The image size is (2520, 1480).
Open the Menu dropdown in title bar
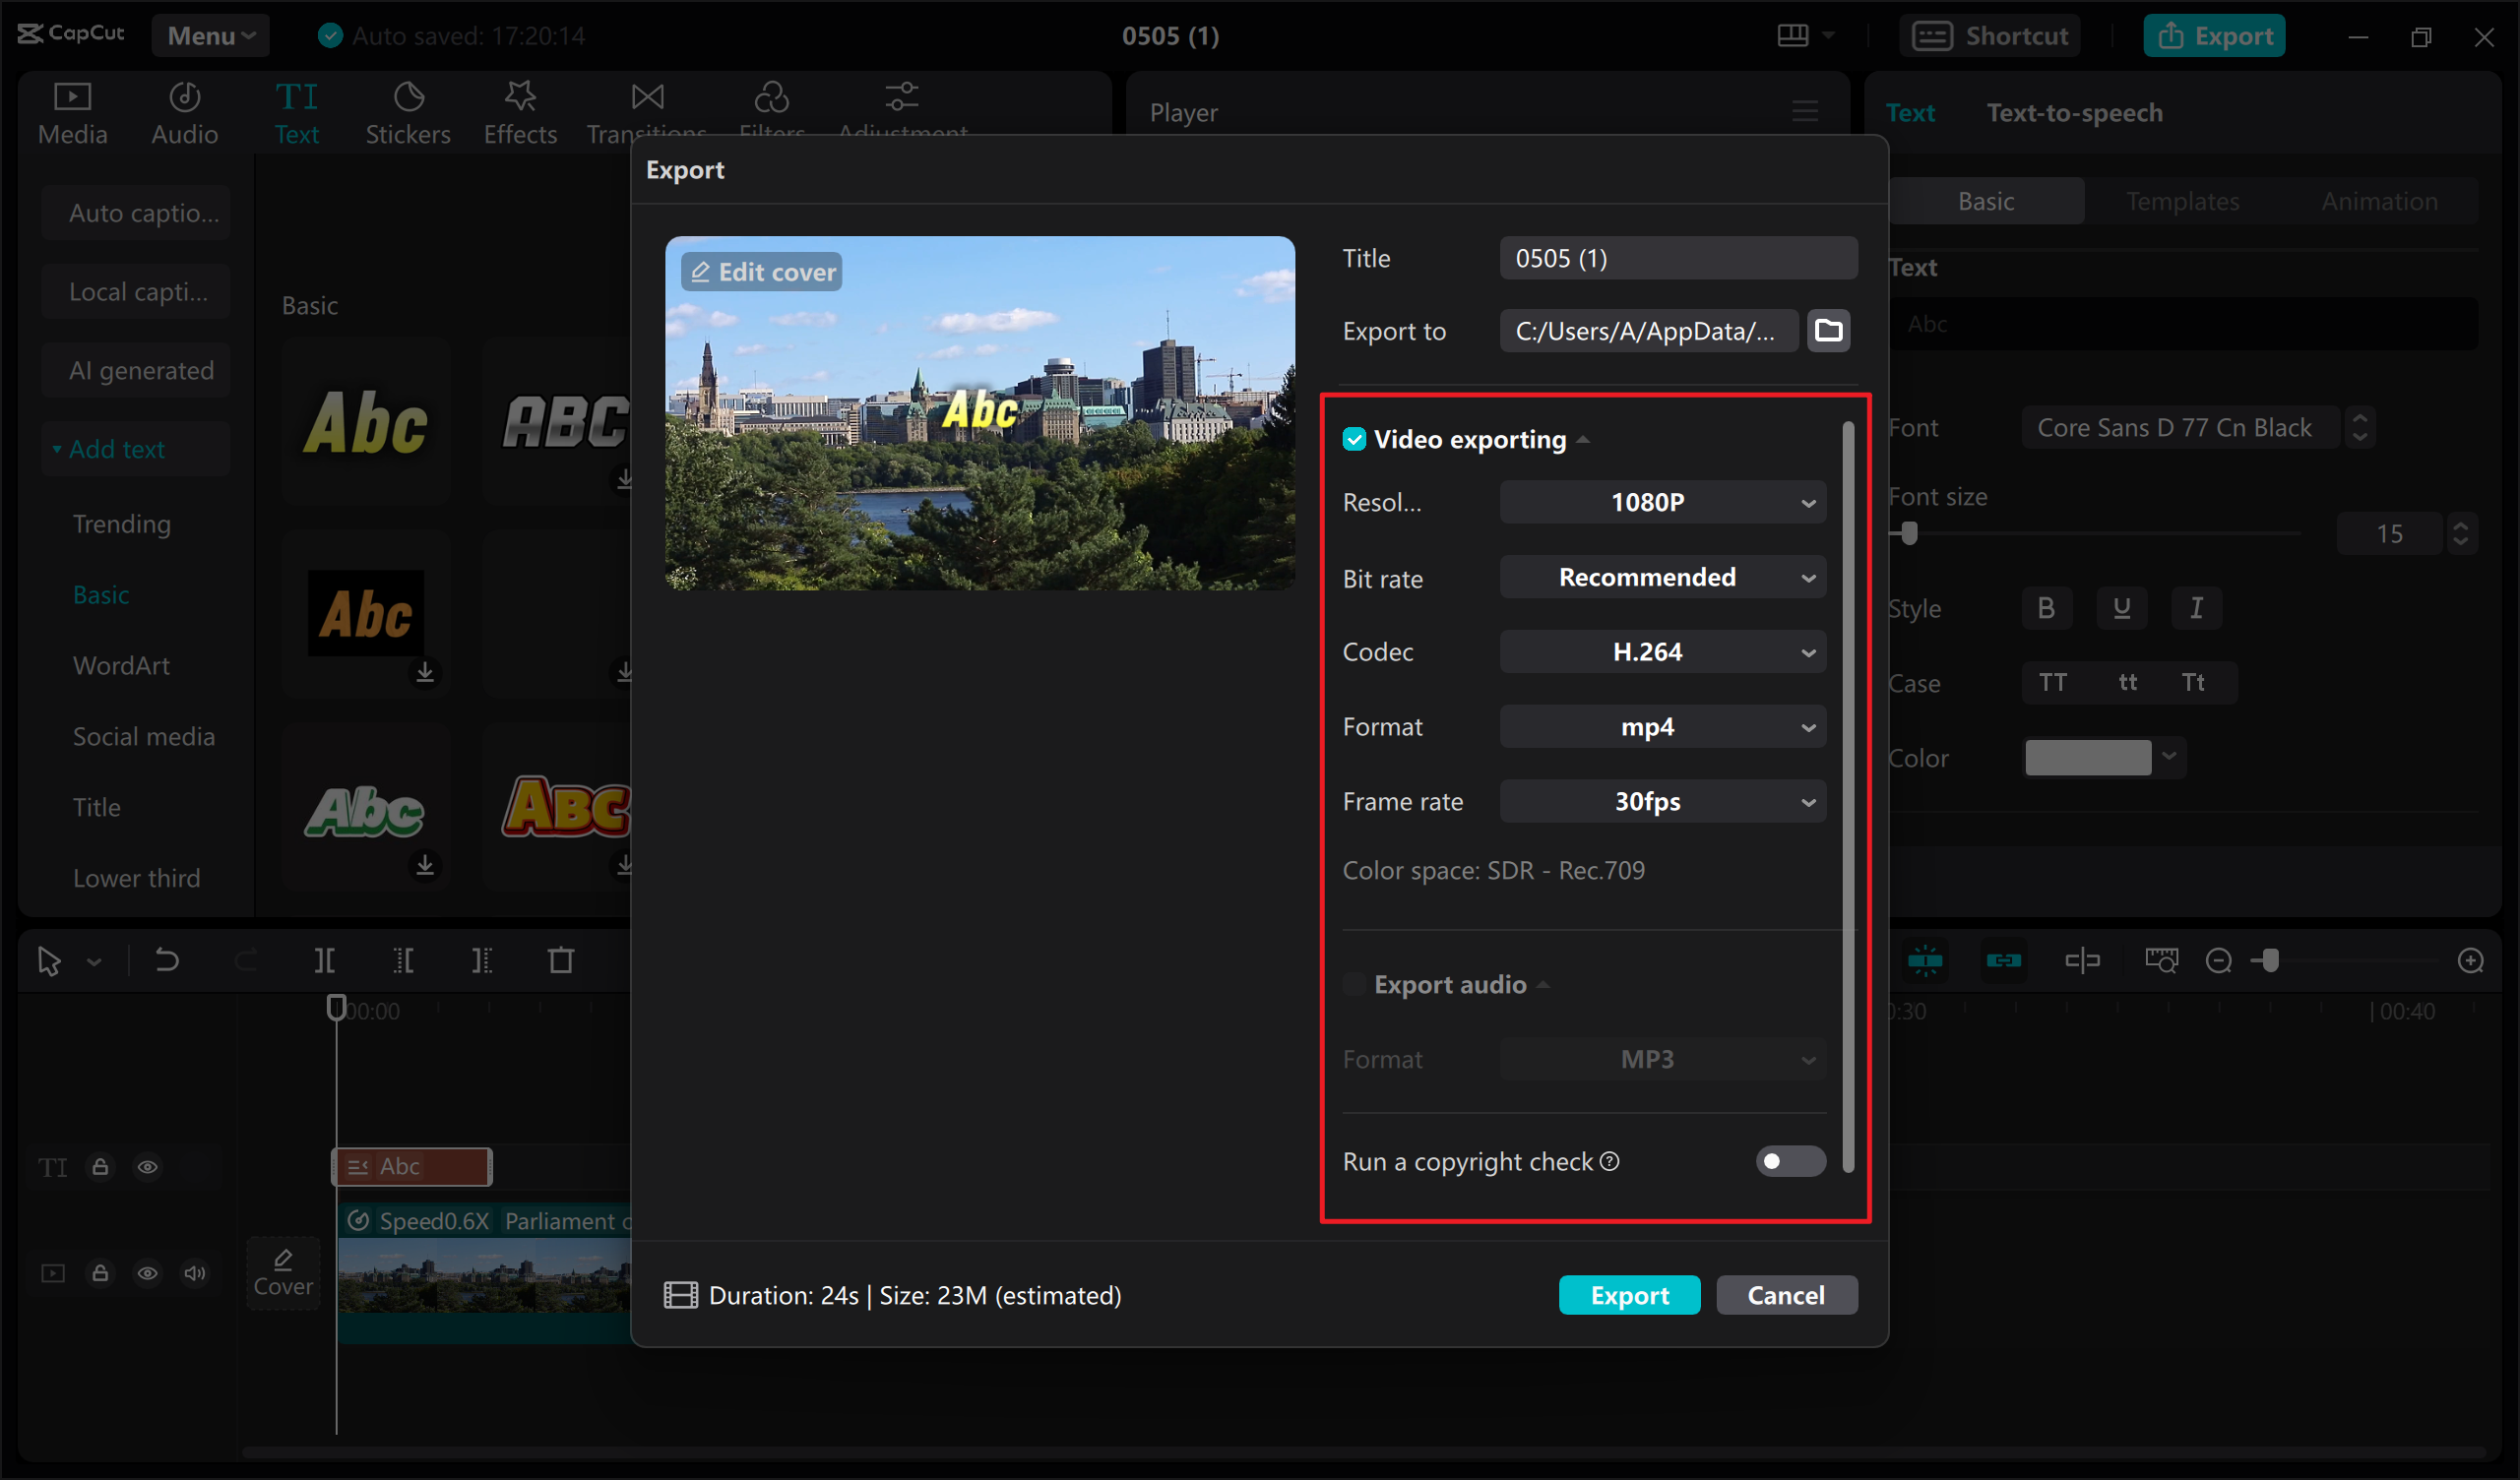click(210, 36)
